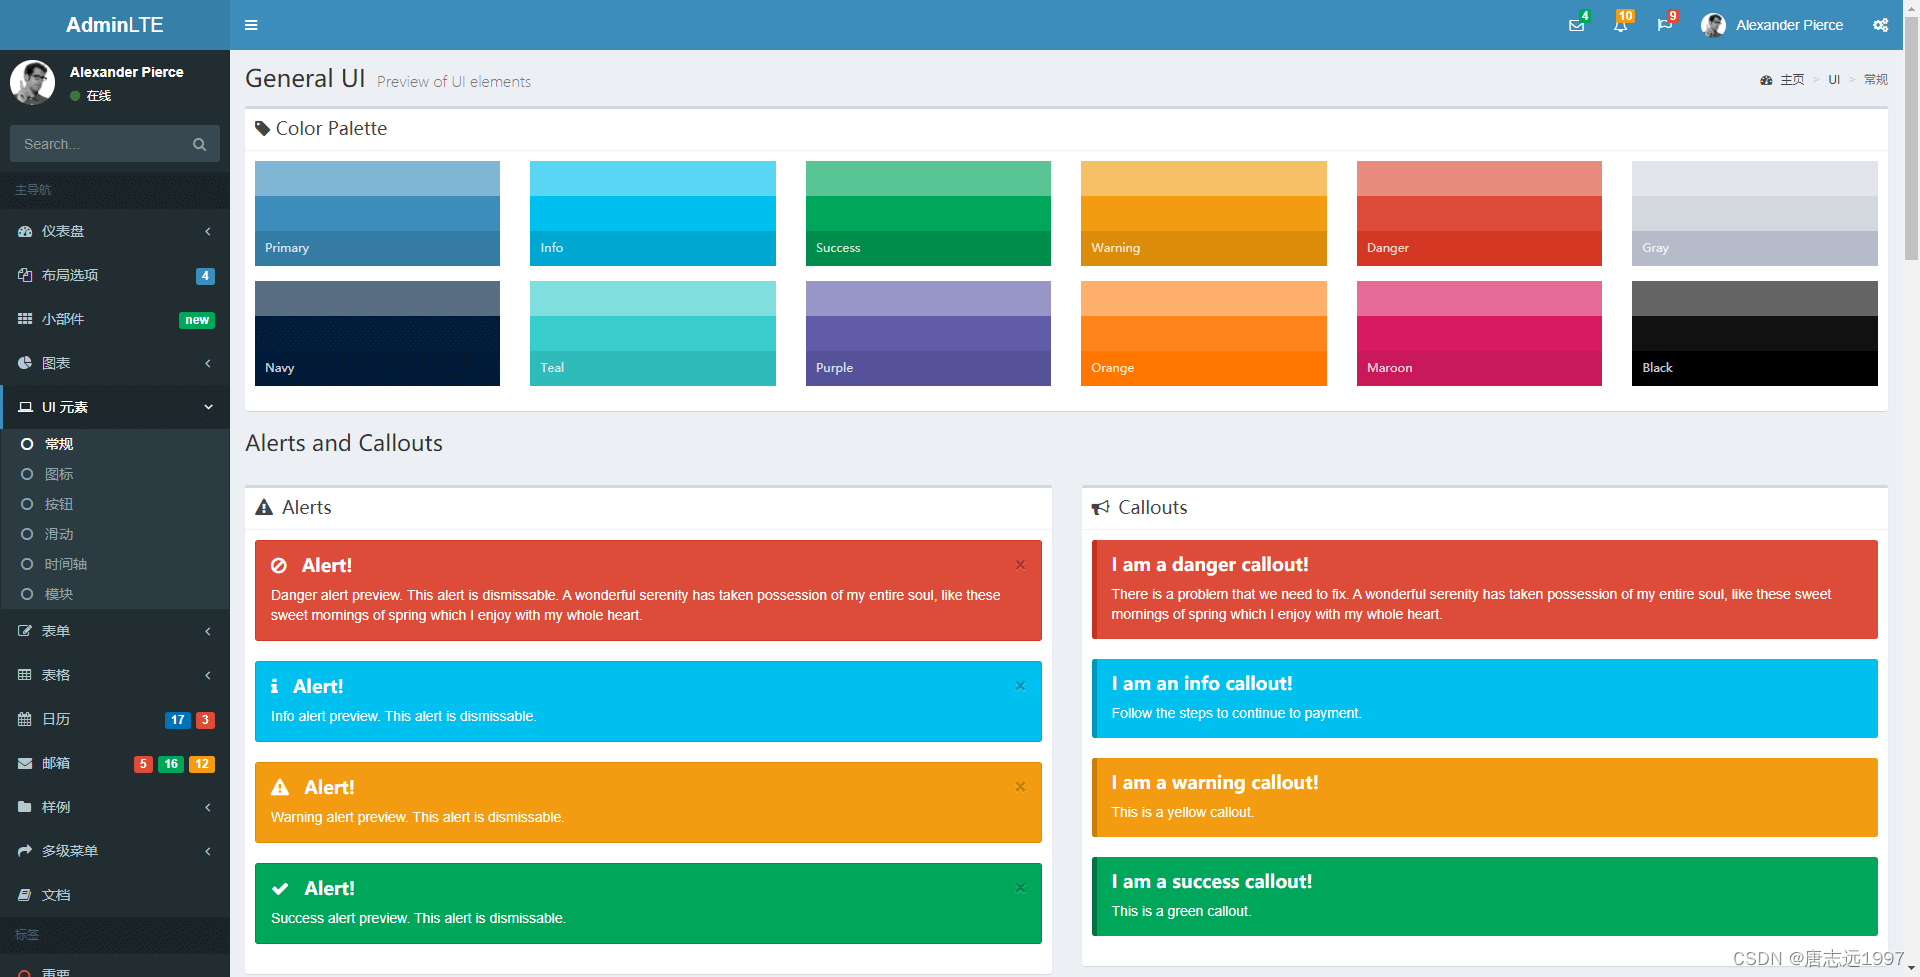Focus the sidebar Search field

[x=98, y=144]
